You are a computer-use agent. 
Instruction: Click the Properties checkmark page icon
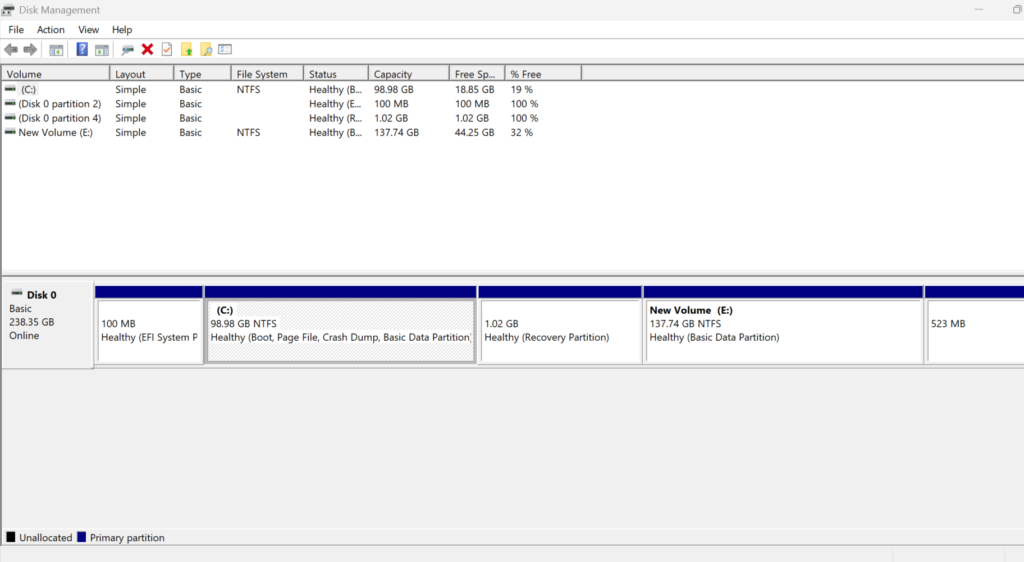pyautogui.click(x=167, y=50)
